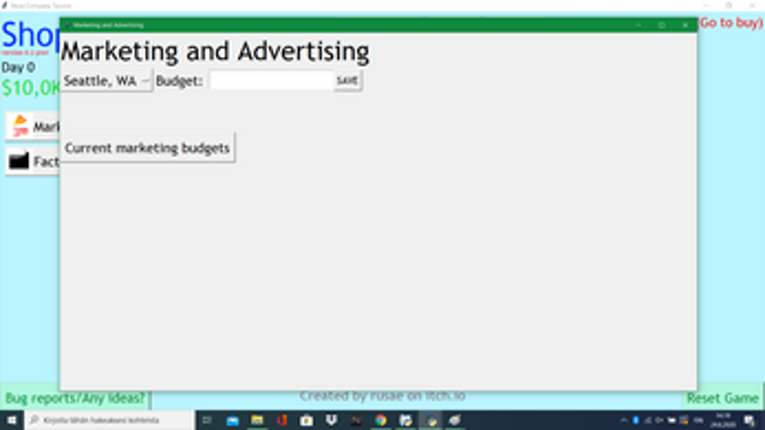Screen dimensions: 765x430
Task: Click the Budget input field
Action: [270, 81]
